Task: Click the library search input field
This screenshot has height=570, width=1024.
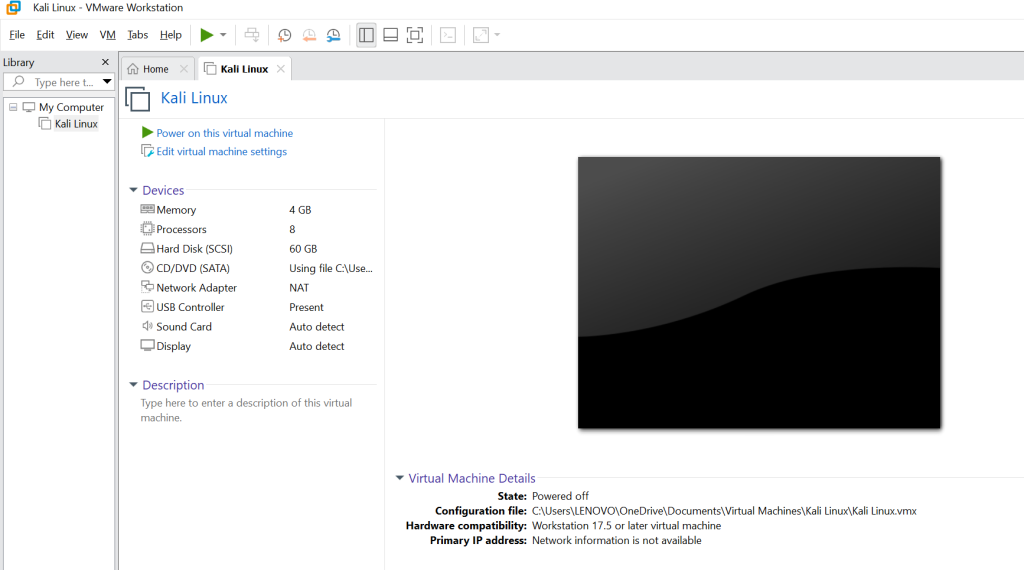Action: (63, 82)
